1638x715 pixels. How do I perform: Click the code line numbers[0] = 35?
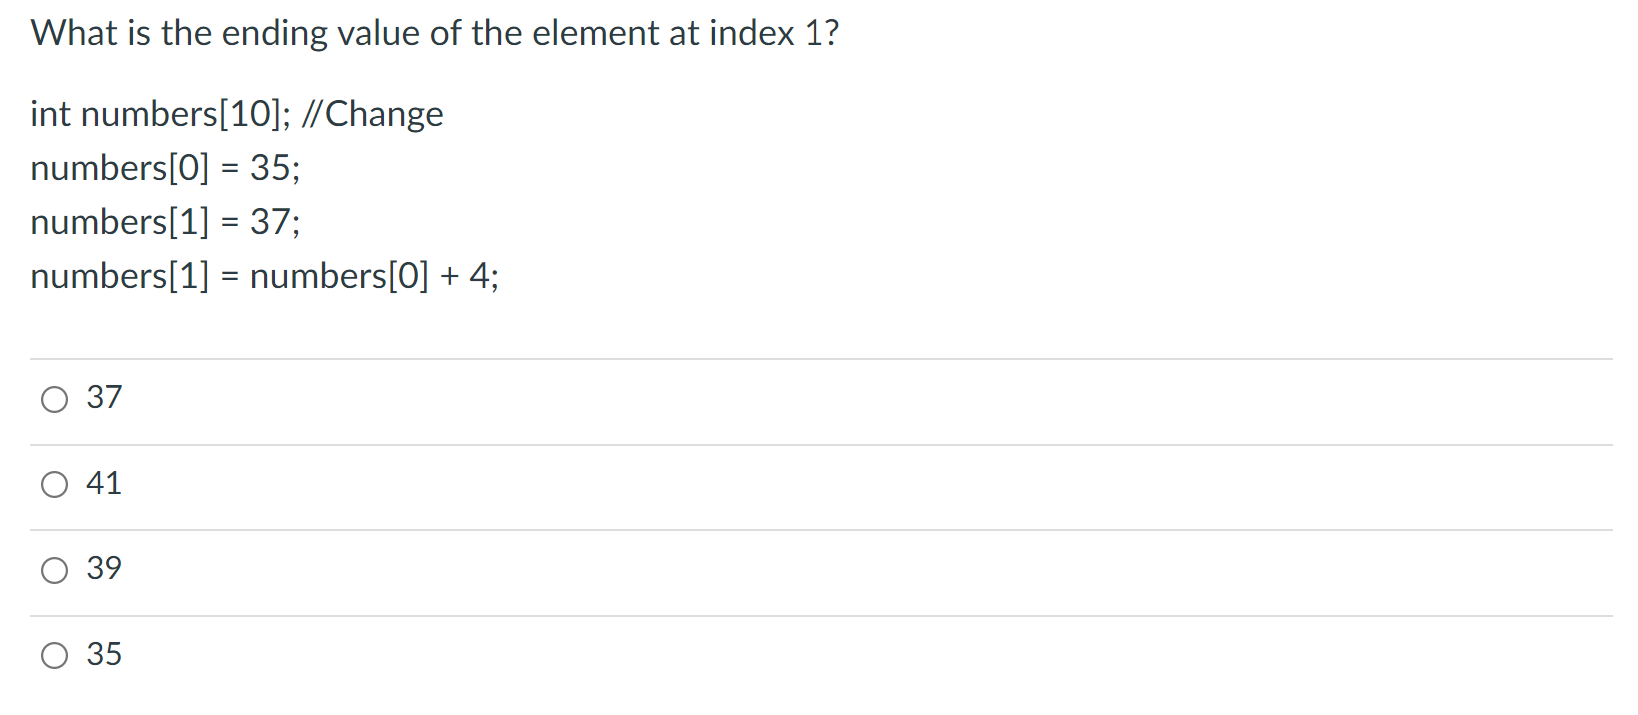[165, 168]
